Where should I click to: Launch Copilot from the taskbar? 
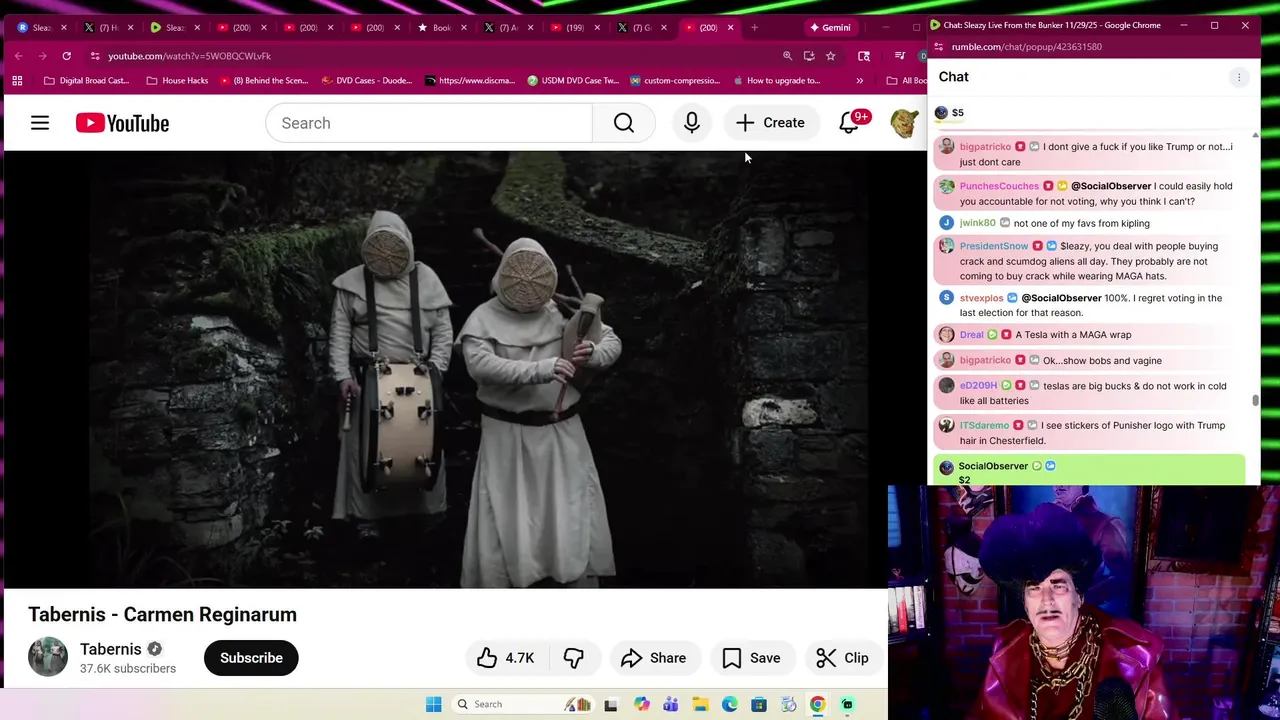point(641,704)
